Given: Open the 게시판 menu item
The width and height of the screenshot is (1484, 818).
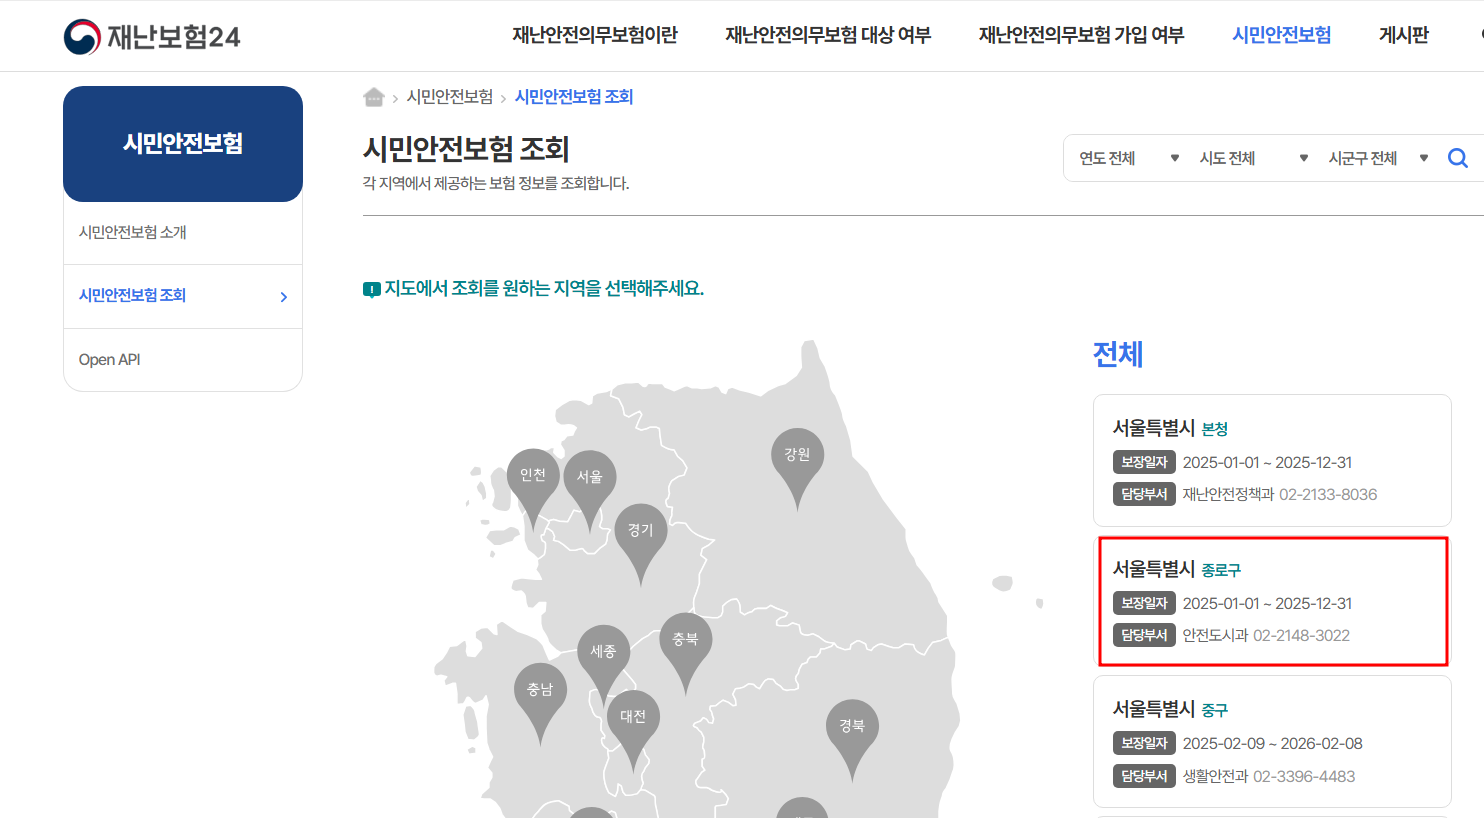Looking at the screenshot, I should pyautogui.click(x=1402, y=34).
